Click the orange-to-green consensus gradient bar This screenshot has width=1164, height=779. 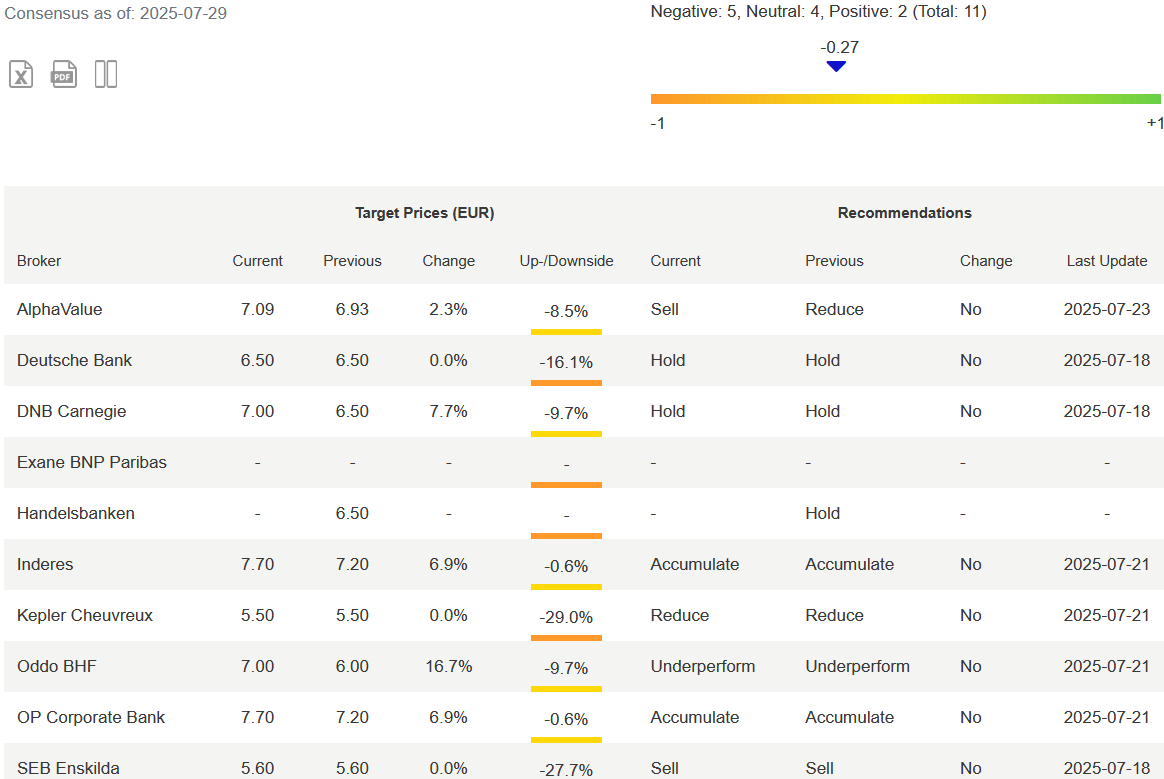click(x=906, y=99)
